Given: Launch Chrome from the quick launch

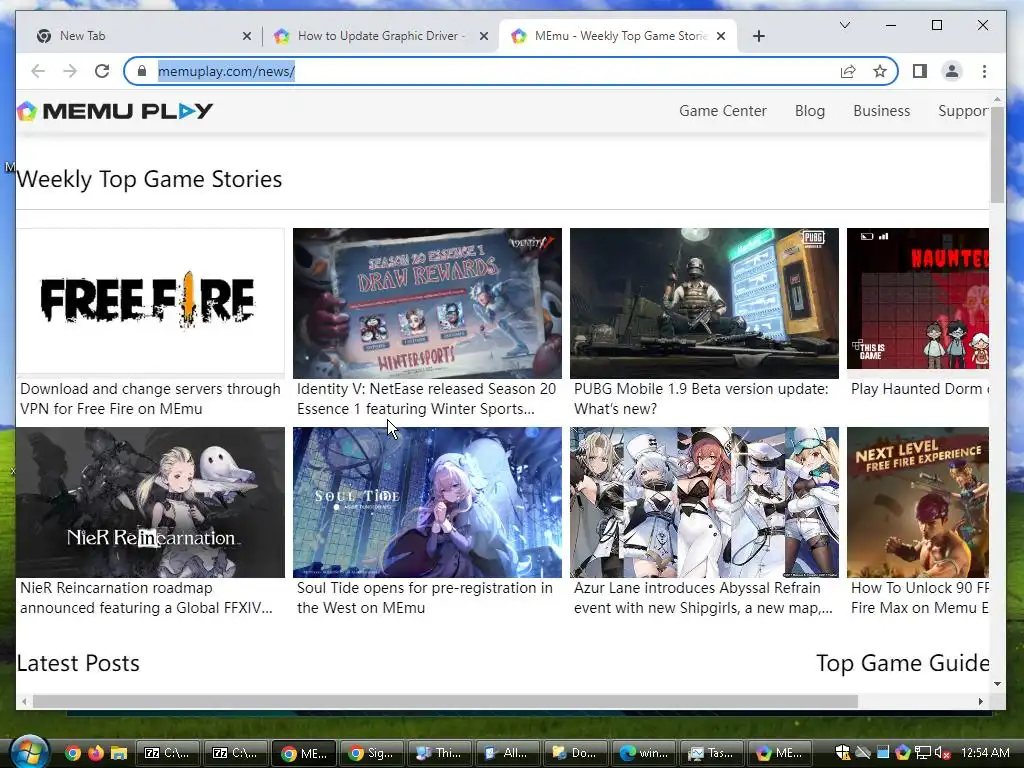Looking at the screenshot, I should click(72, 753).
